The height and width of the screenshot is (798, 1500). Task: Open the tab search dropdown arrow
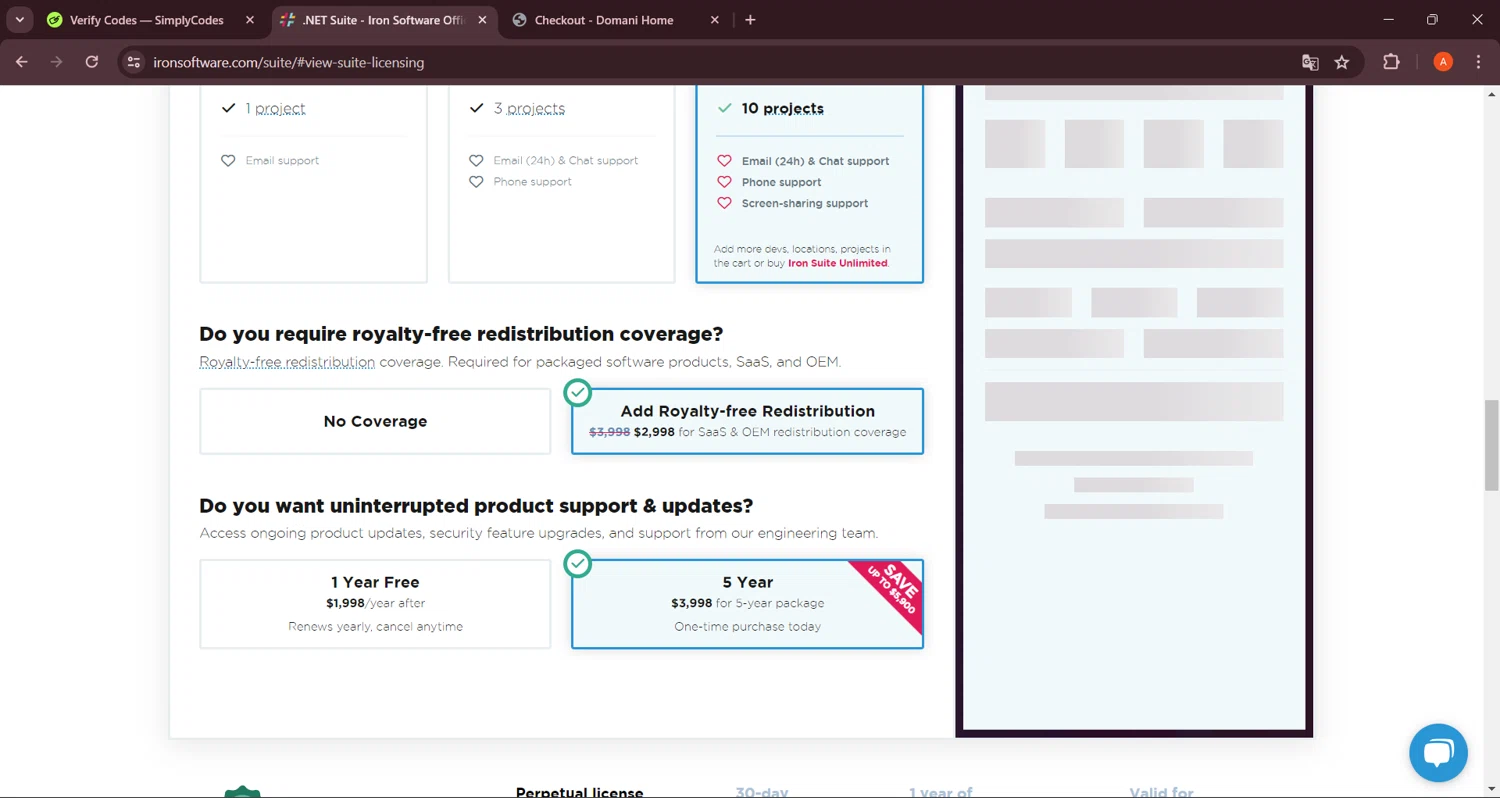coord(19,20)
